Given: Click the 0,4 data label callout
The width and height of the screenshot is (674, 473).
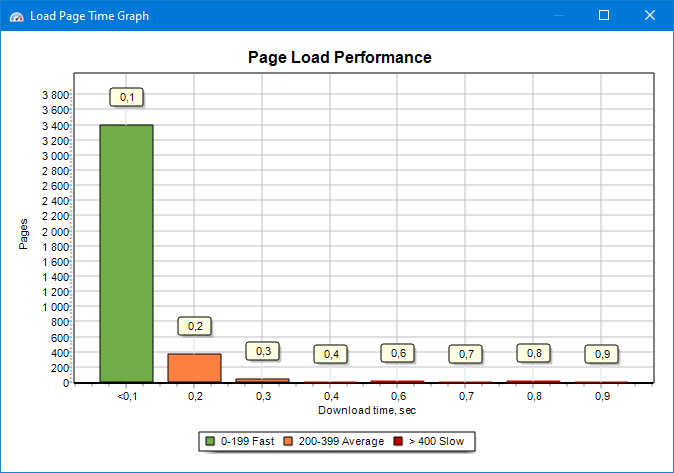Looking at the screenshot, I should pos(331,354).
